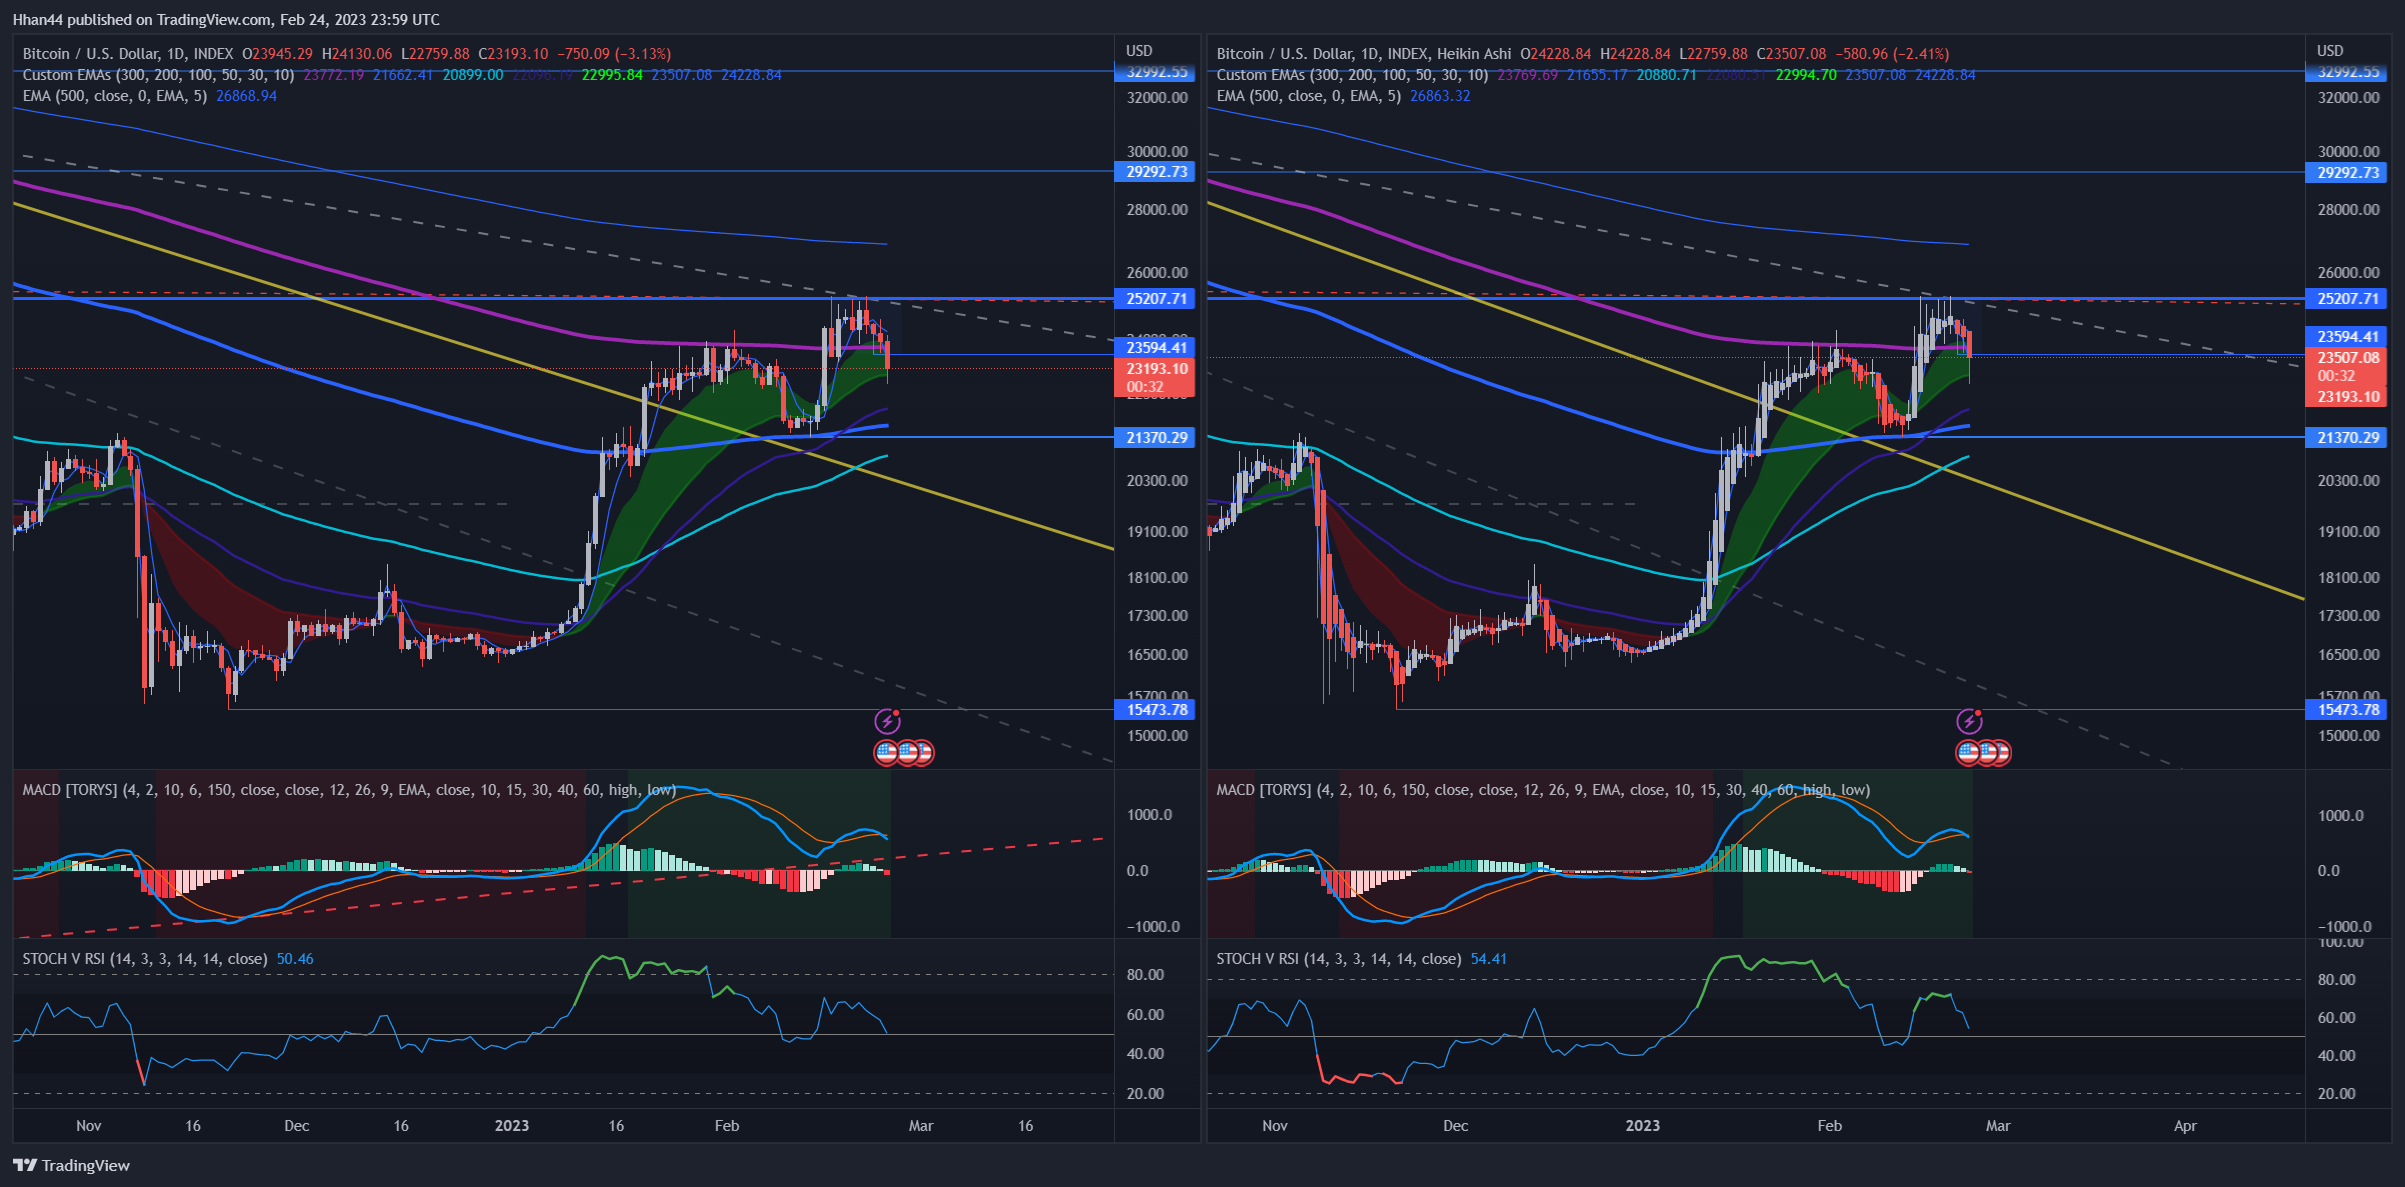Select the Bitcoin / U.S. Dollar, 1D, INDEX title in left chart

128,53
